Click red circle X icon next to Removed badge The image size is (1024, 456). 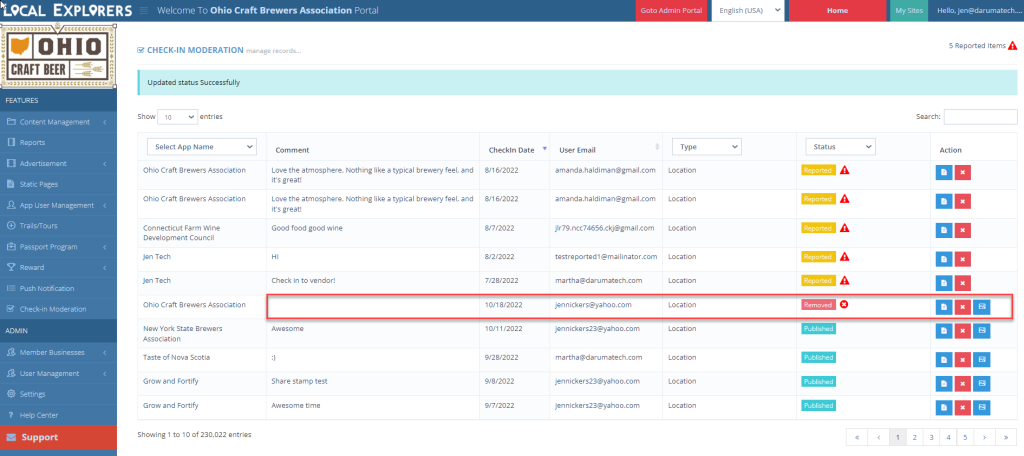point(844,304)
